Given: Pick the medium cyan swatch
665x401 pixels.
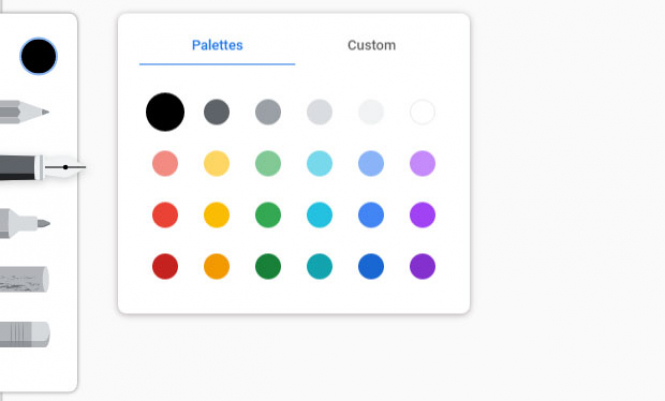Looking at the screenshot, I should pos(319,215).
